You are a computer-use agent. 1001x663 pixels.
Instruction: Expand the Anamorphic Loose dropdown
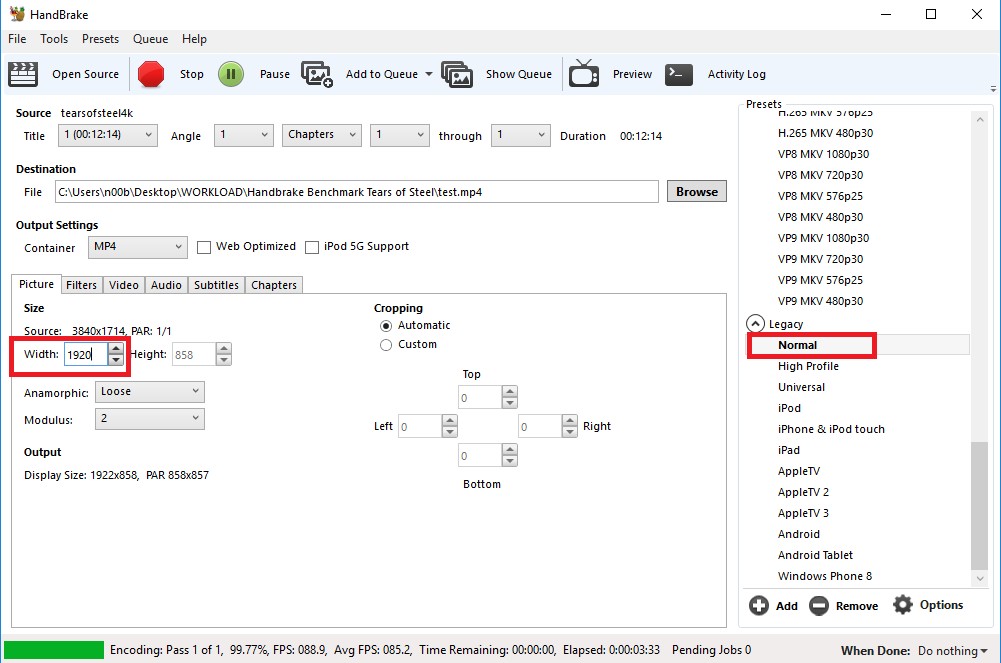[150, 392]
